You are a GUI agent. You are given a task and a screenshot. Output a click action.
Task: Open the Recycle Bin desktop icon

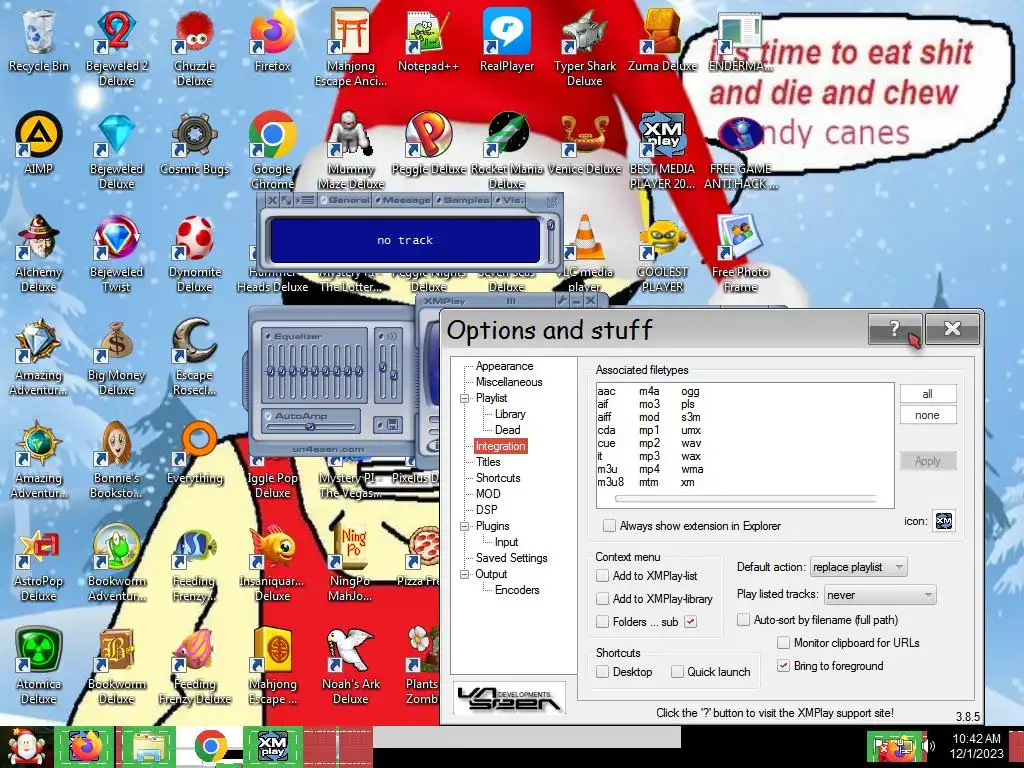pos(38,40)
